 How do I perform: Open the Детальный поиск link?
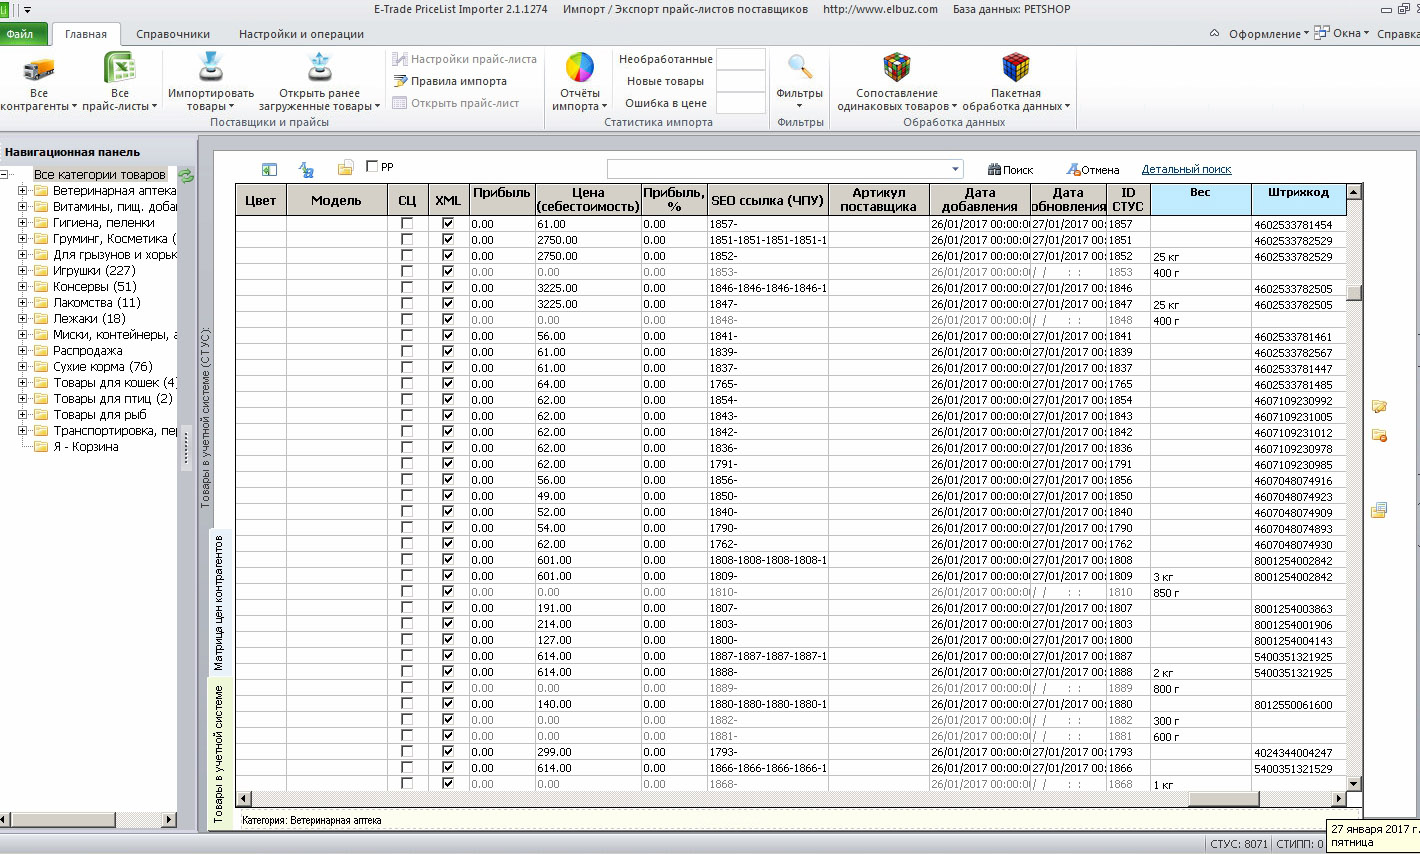(1186, 170)
